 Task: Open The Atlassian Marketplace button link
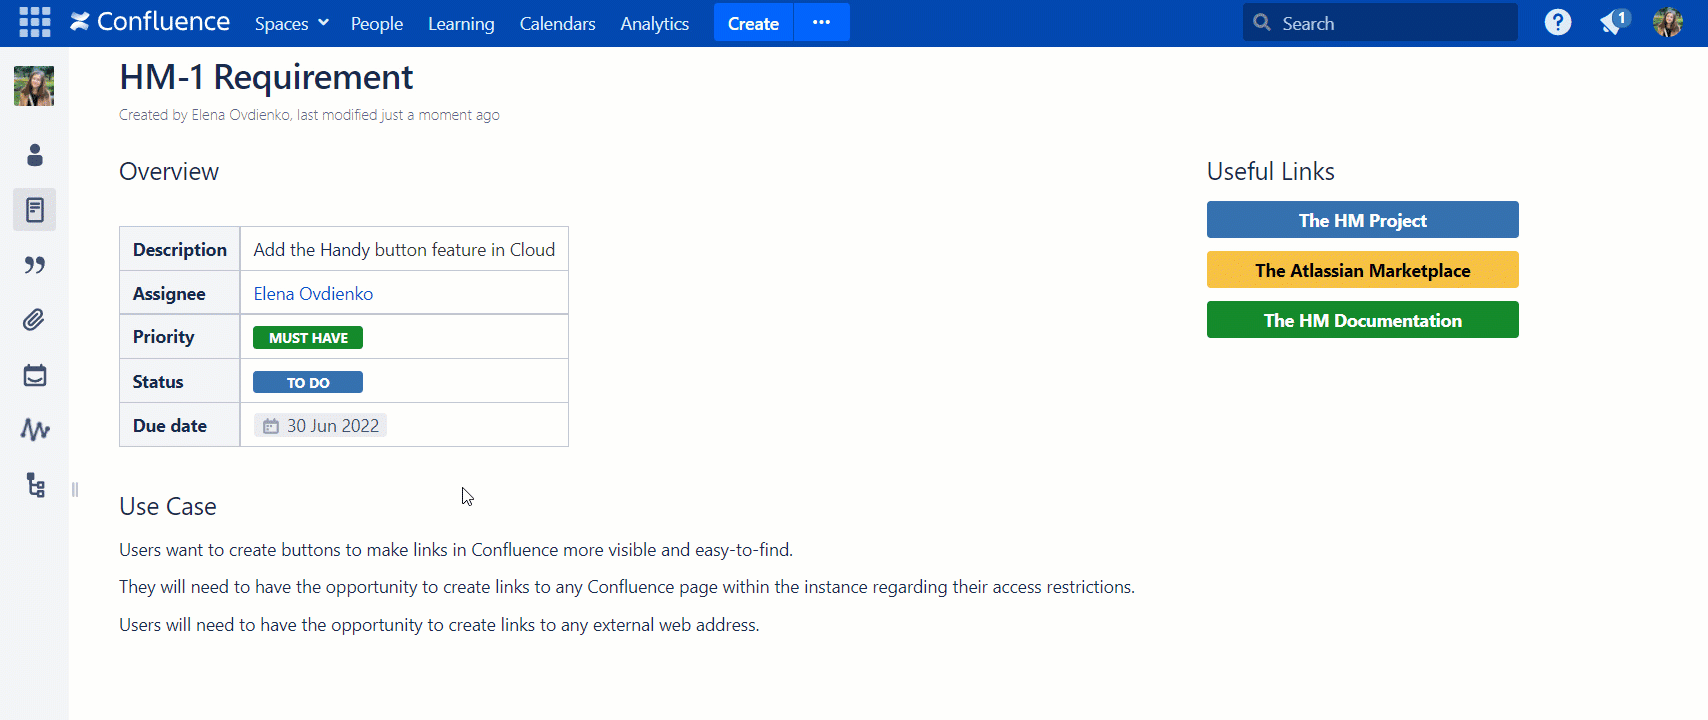pyautogui.click(x=1362, y=270)
